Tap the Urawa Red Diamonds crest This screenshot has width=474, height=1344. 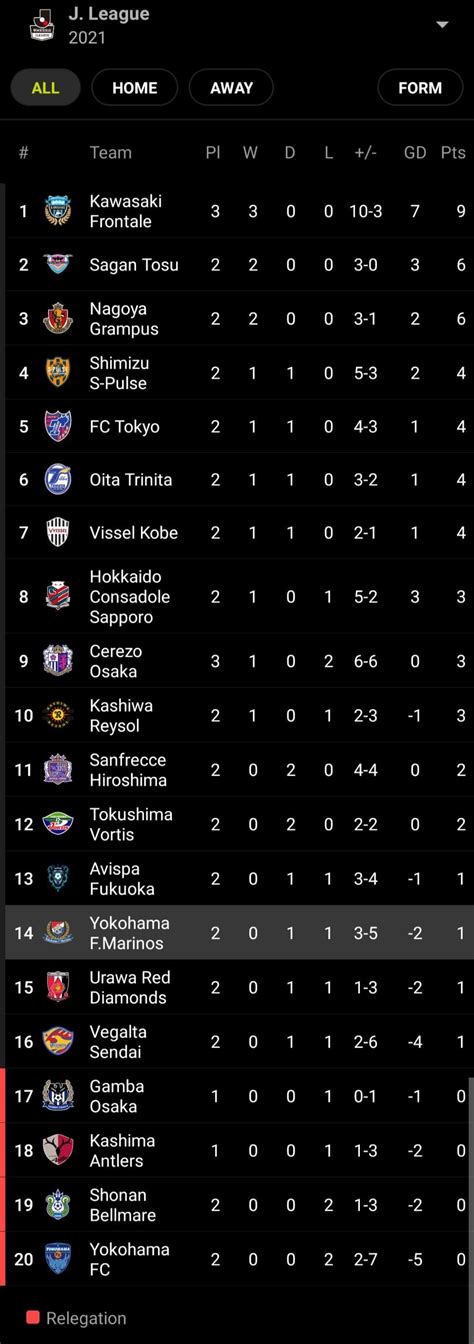click(58, 988)
